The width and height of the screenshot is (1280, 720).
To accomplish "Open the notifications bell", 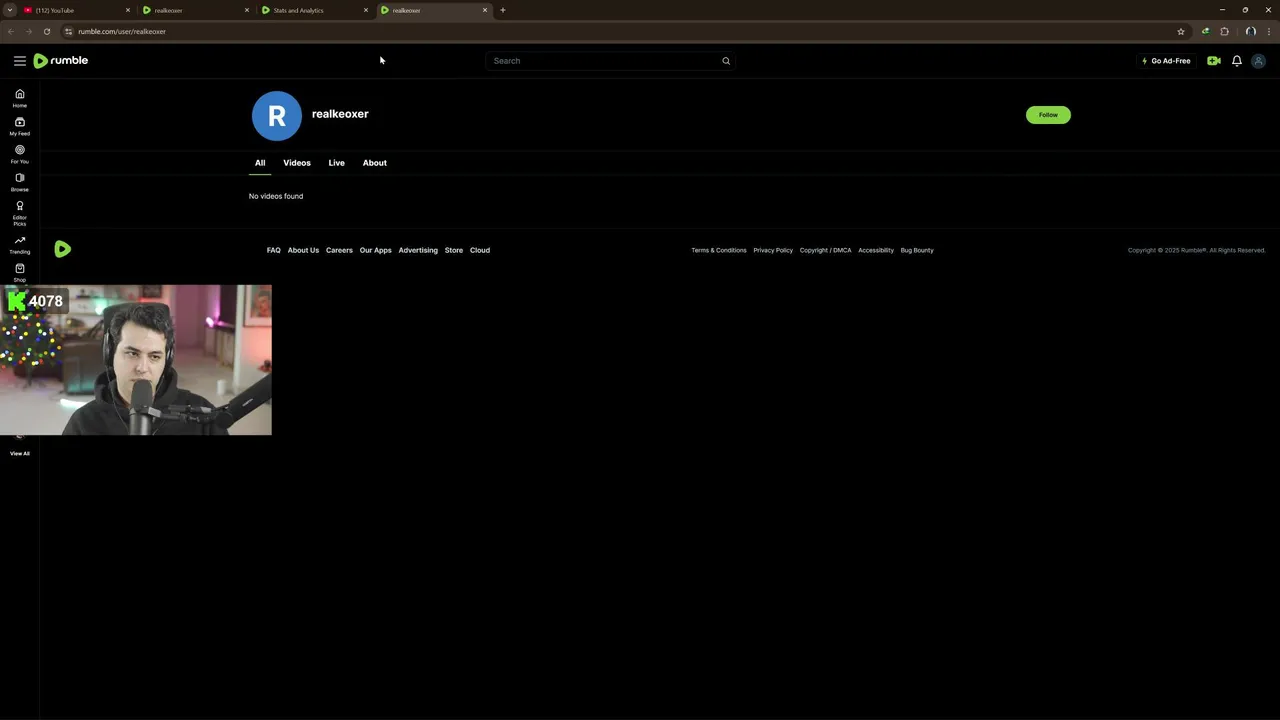I will 1237,61.
